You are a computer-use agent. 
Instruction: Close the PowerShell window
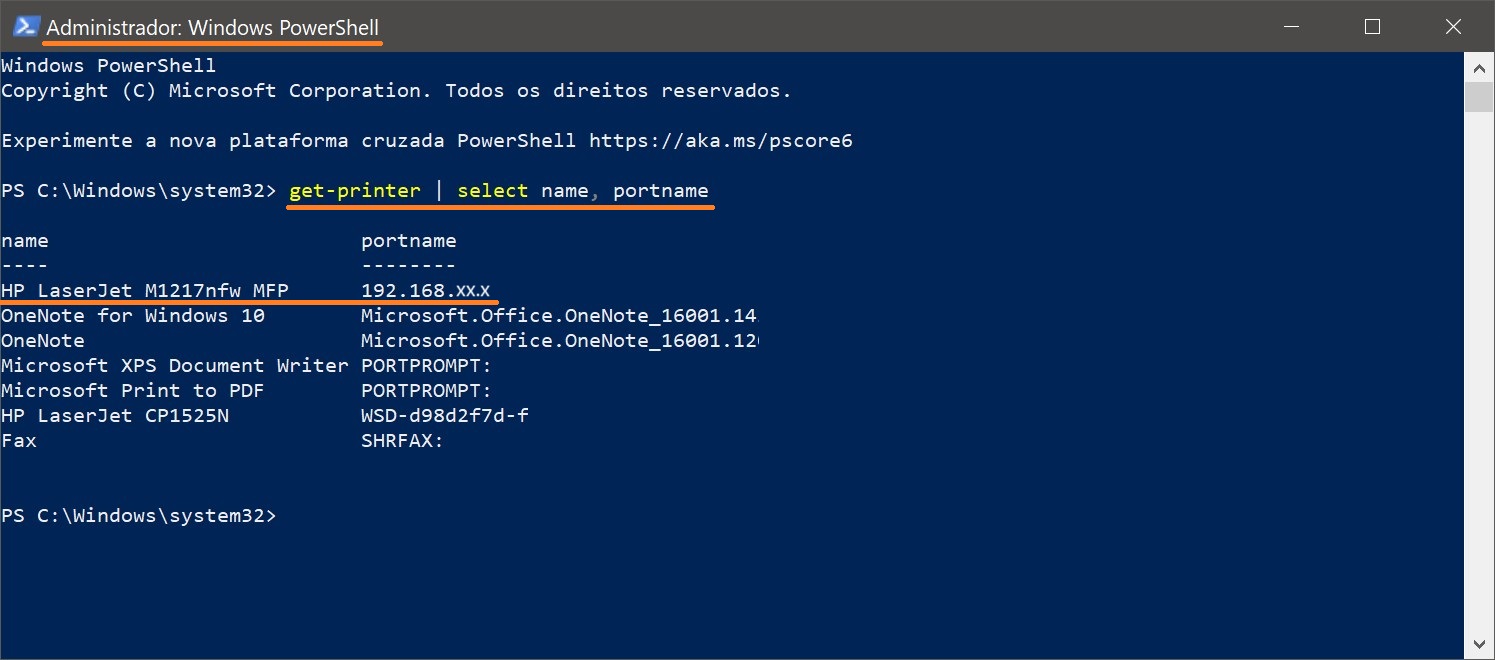coord(1453,27)
